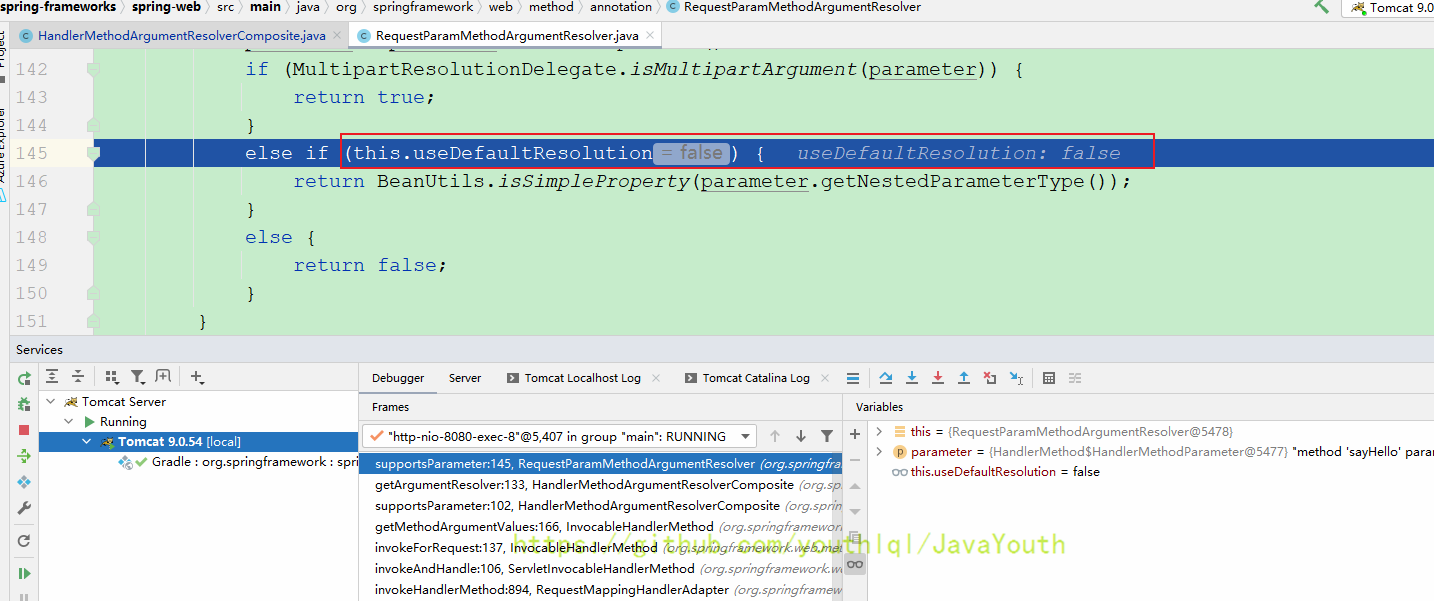Expand the 'parameter' variable node

click(879, 452)
